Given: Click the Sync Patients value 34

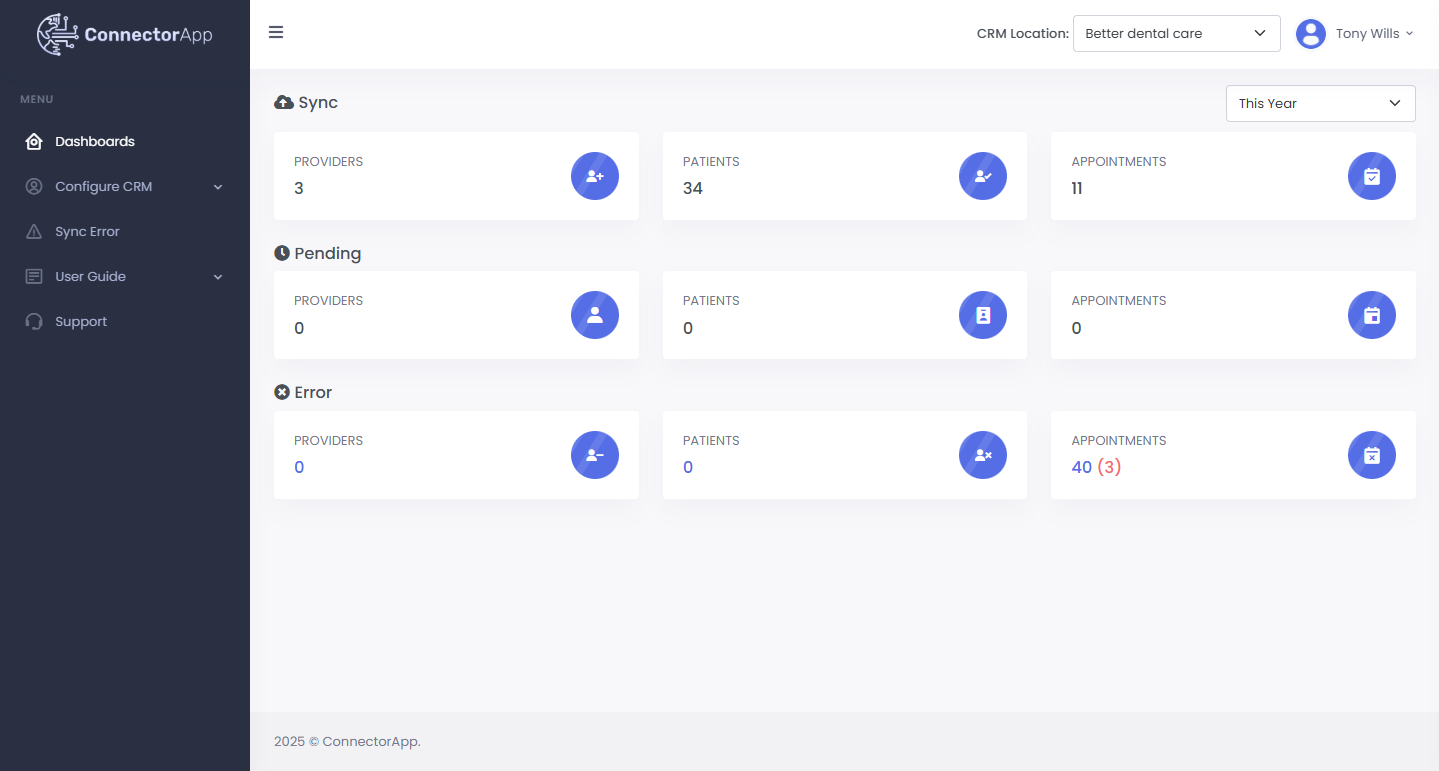Looking at the screenshot, I should (x=692, y=188).
